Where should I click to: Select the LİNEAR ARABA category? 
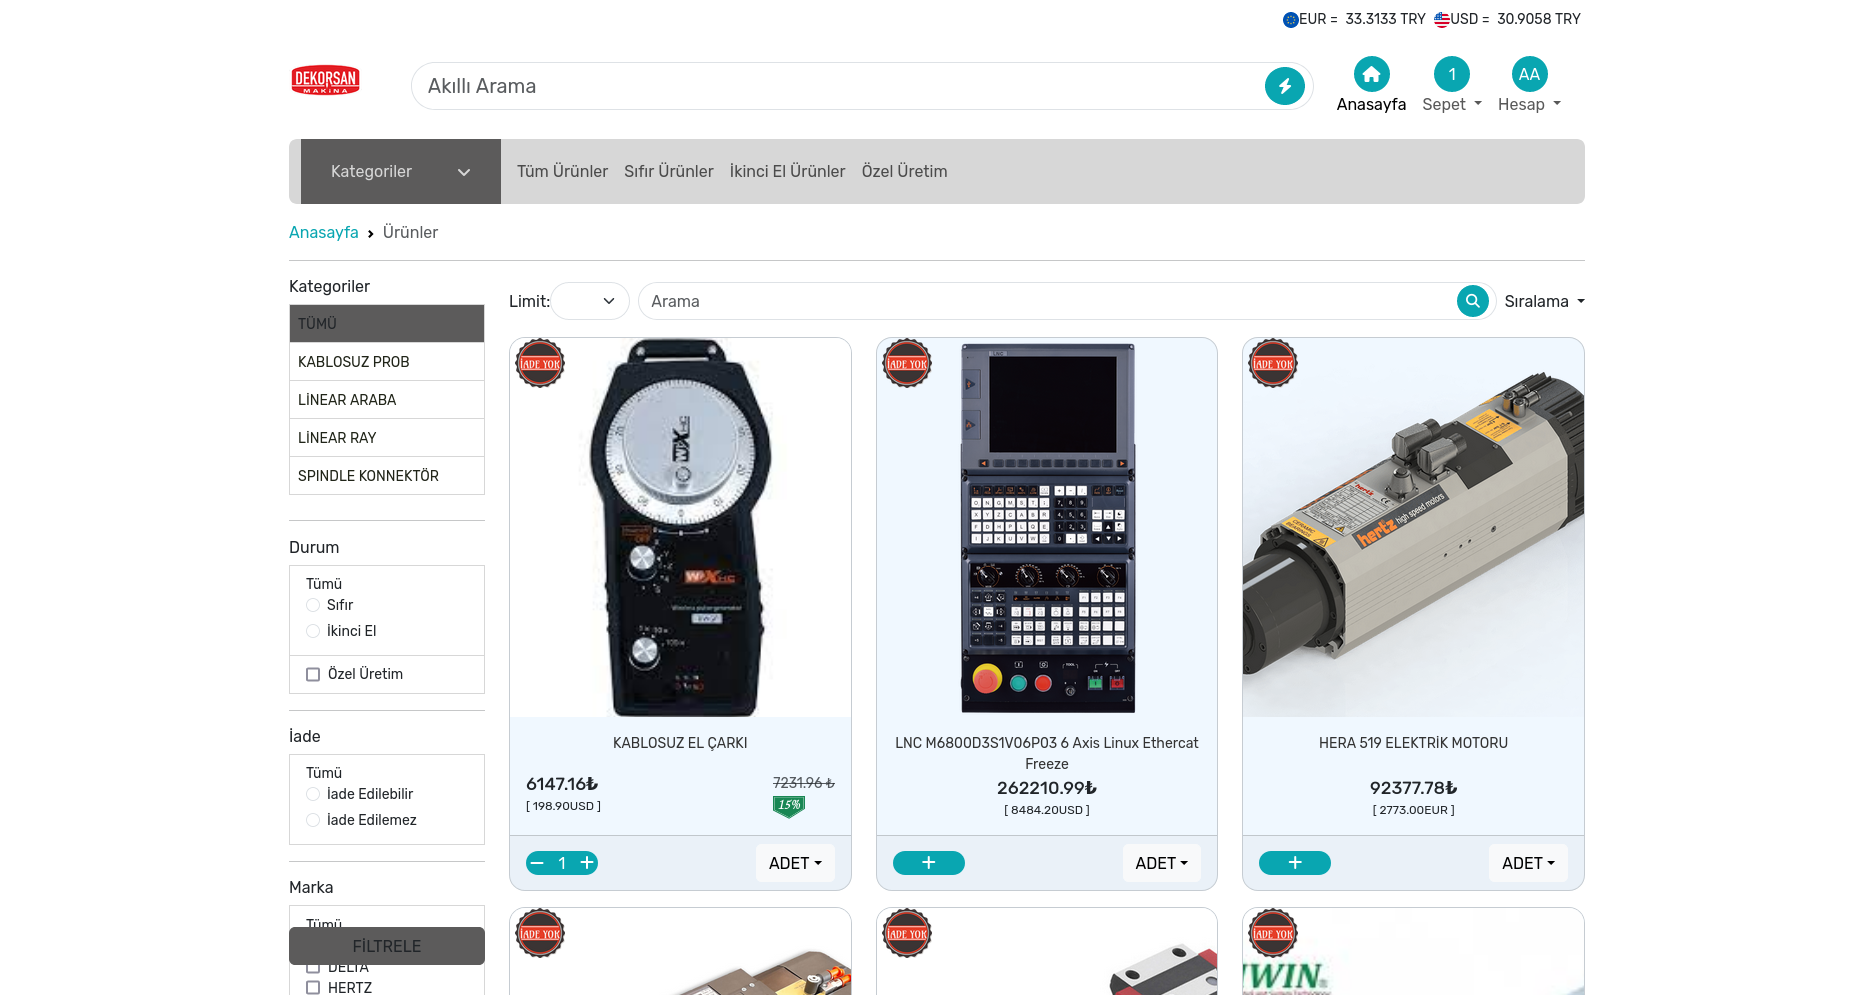tap(387, 400)
